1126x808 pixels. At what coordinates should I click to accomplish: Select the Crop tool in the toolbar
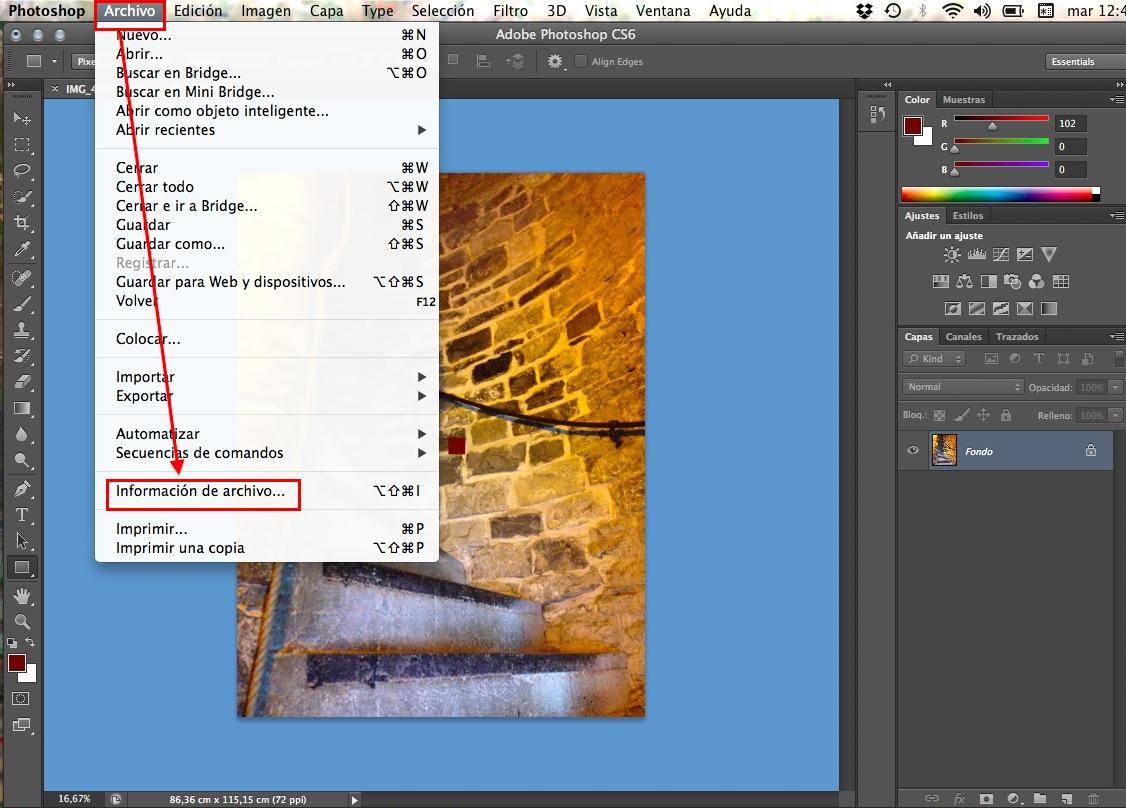coord(22,222)
